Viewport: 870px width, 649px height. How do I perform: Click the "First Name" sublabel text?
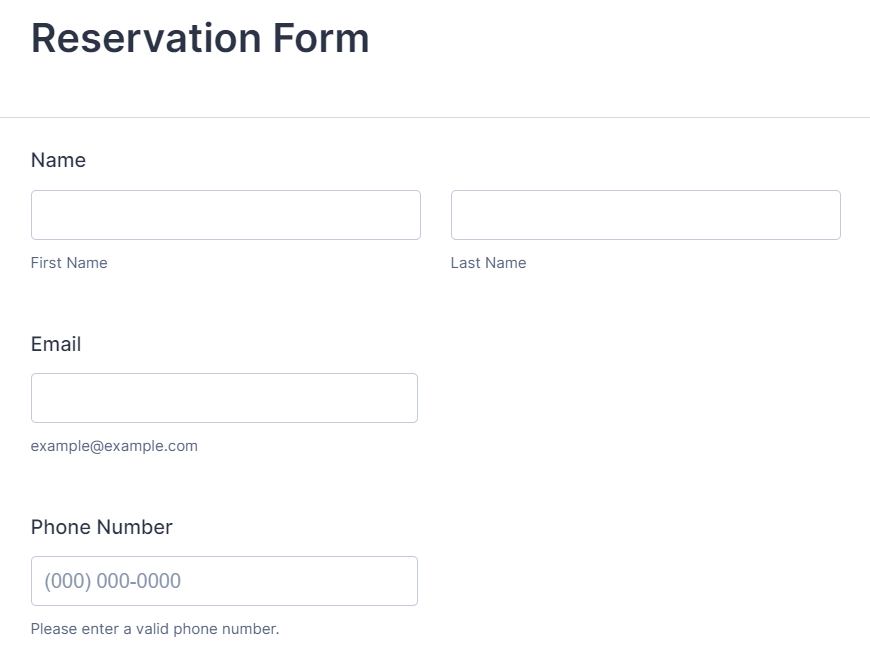[69, 263]
